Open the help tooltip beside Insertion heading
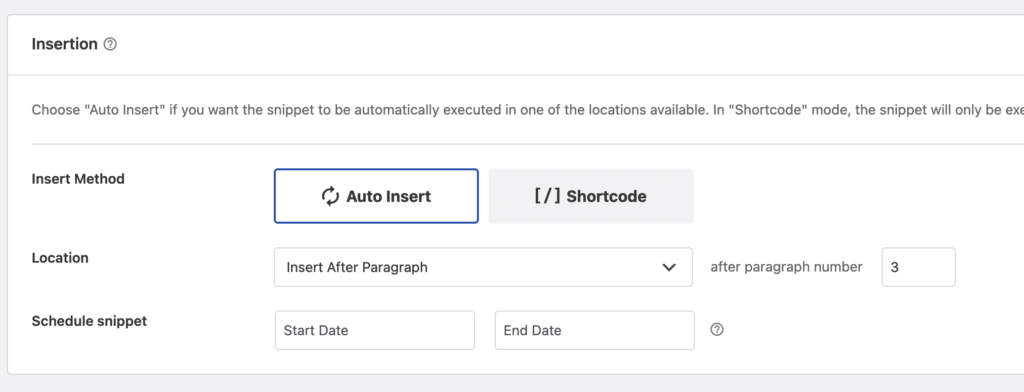 (x=110, y=44)
